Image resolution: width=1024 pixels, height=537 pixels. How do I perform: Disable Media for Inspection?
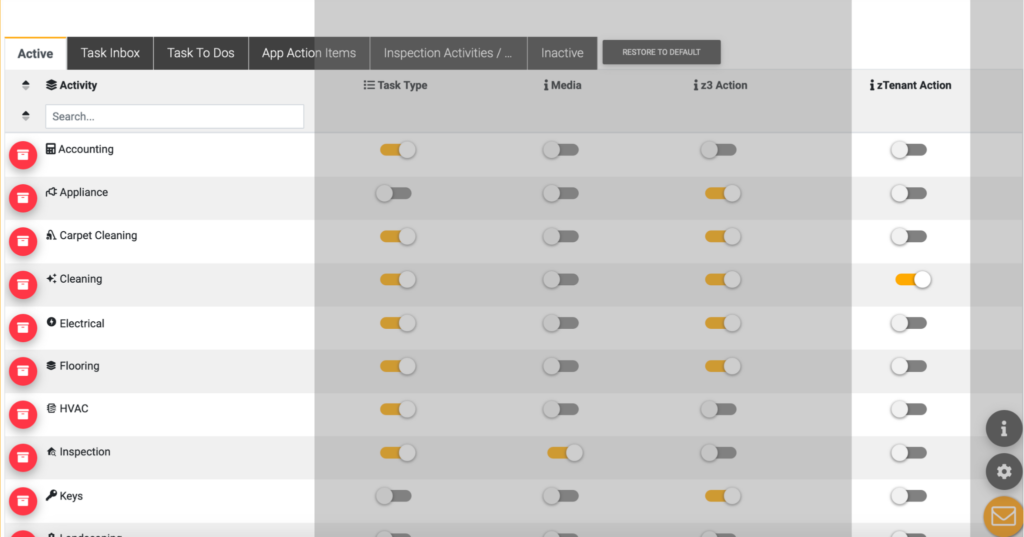point(565,453)
